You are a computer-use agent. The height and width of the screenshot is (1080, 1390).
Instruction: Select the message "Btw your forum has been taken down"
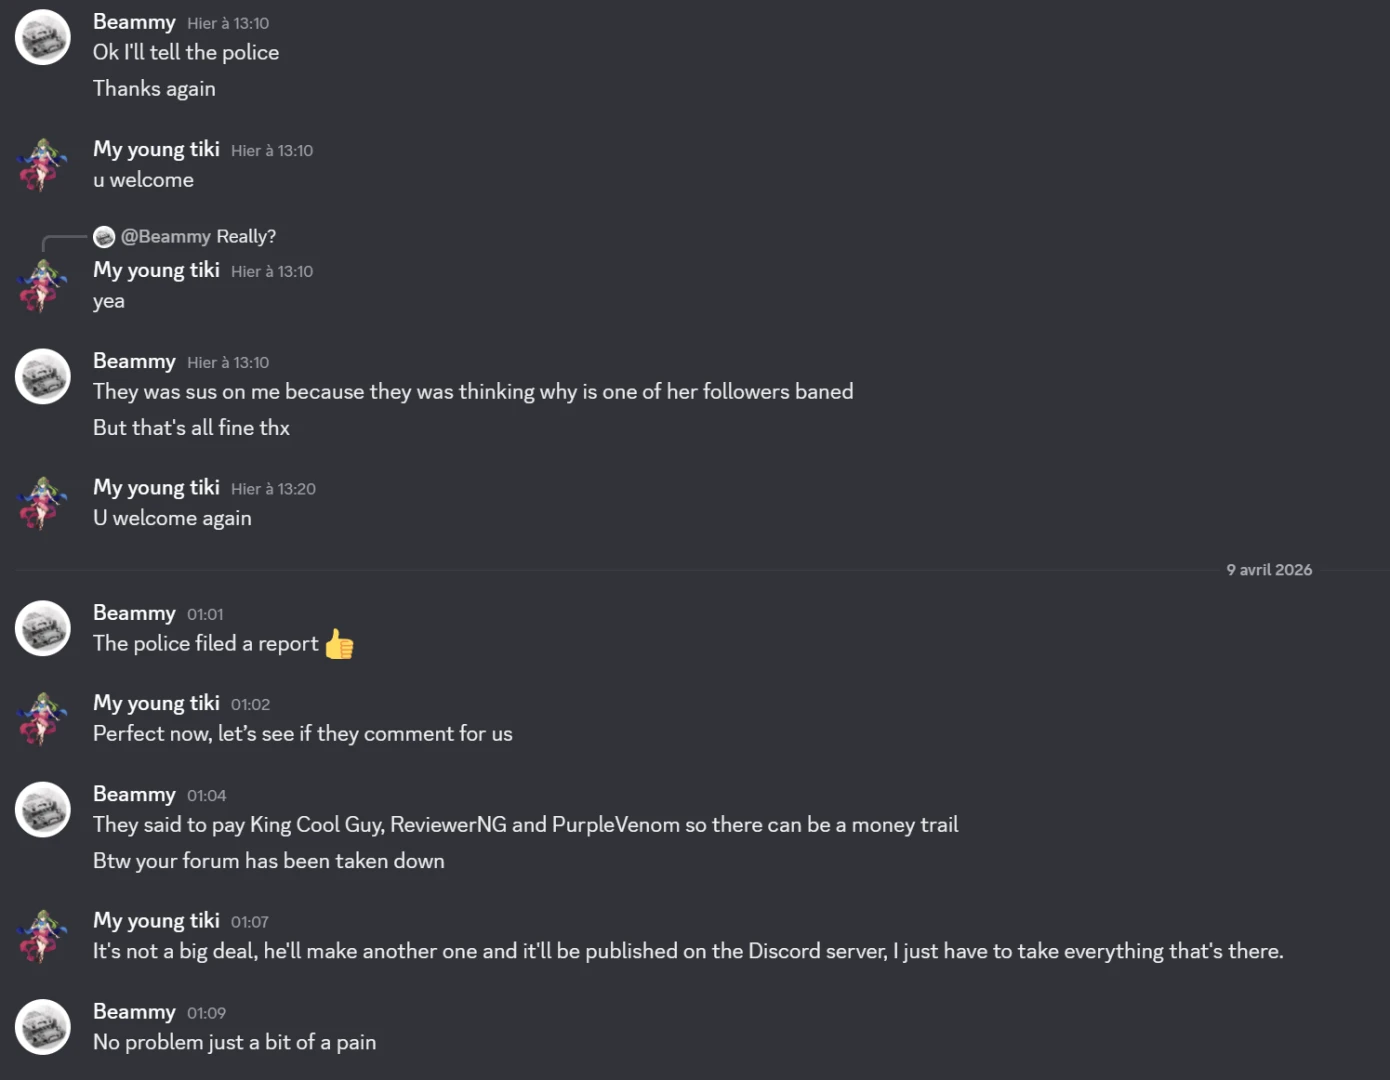pyautogui.click(x=269, y=861)
